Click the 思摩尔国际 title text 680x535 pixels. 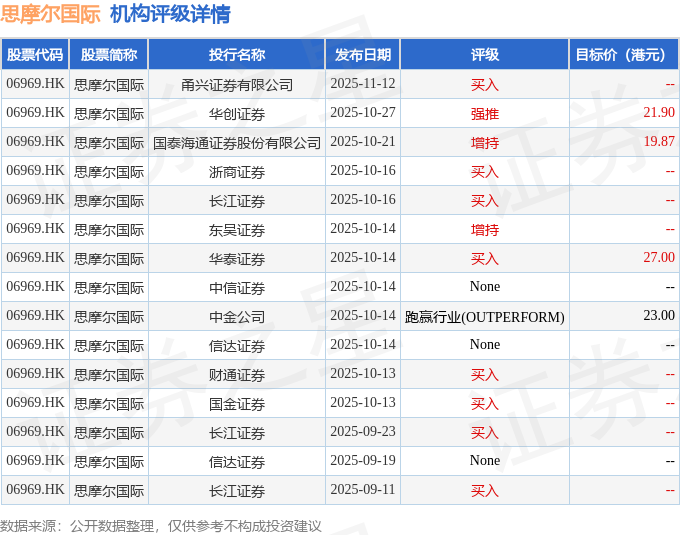50,14
